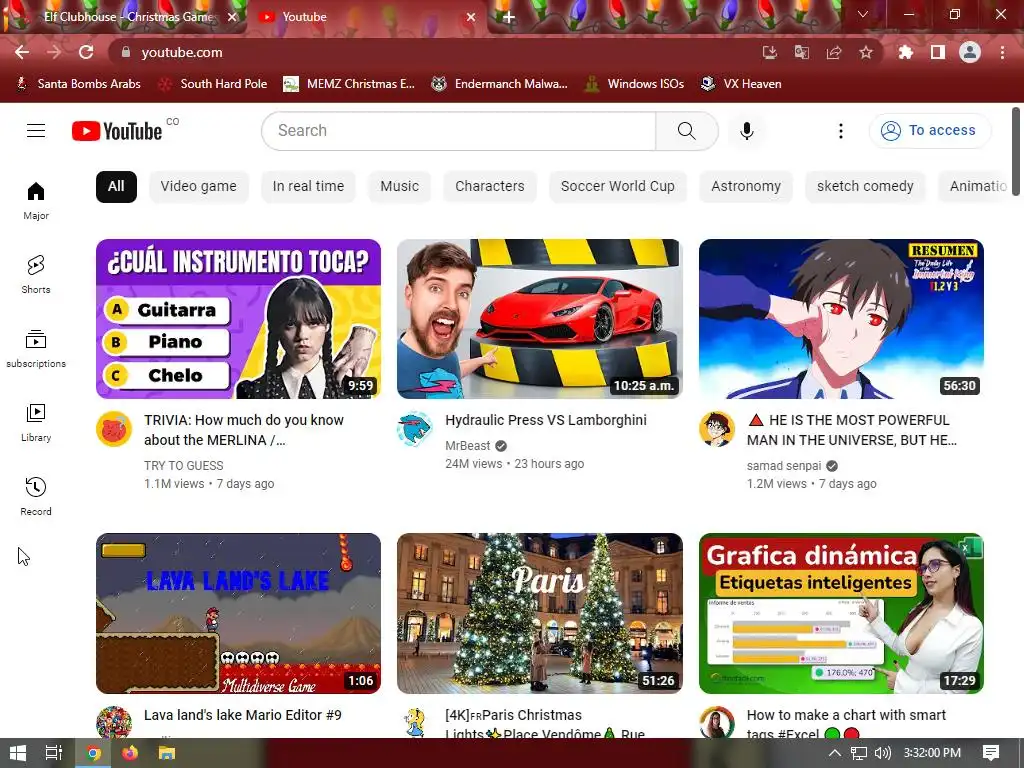
Task: Click the install app icon in address bar
Action: (769, 52)
